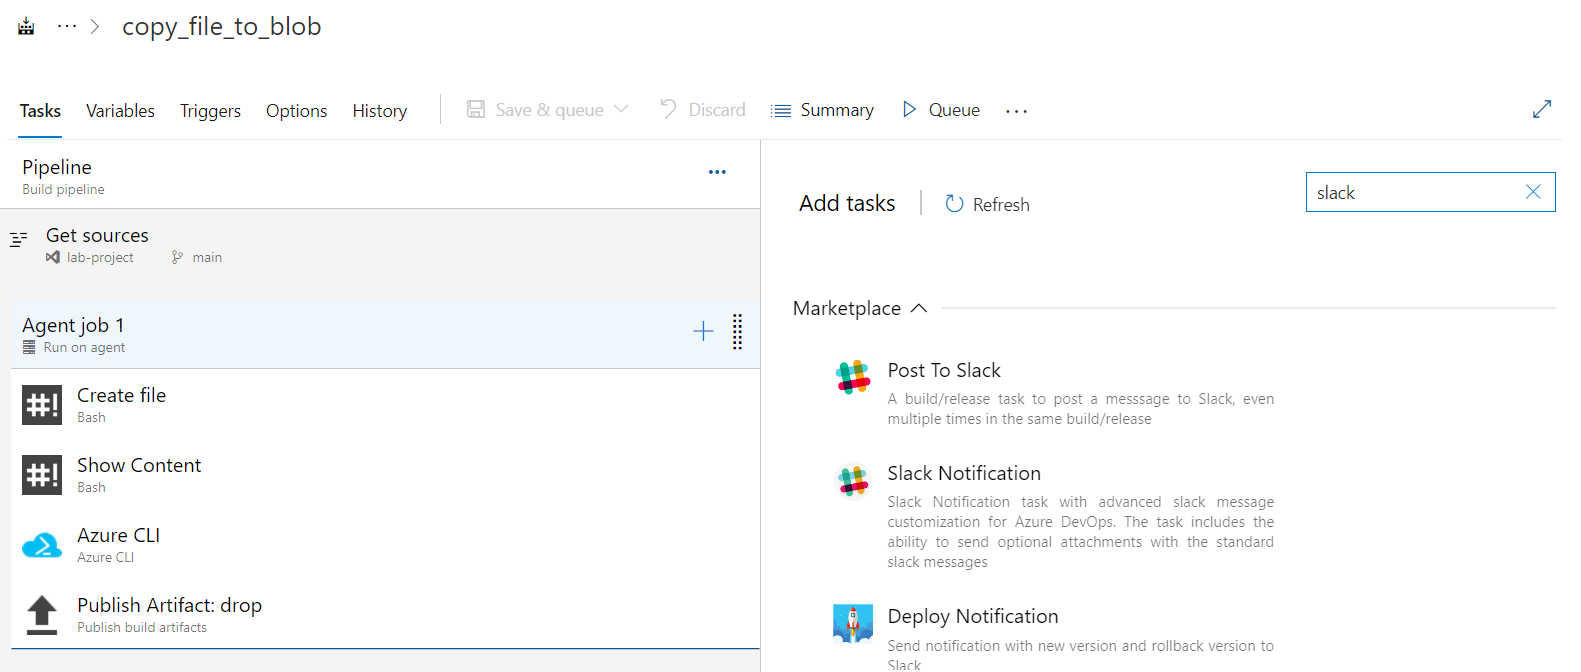Click the Slack Notification logo
Viewport: 1581px width, 672px height.
[x=853, y=481]
